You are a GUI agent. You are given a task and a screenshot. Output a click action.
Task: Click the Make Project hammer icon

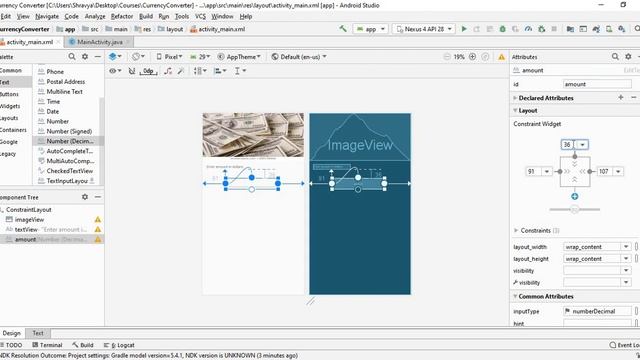point(343,29)
